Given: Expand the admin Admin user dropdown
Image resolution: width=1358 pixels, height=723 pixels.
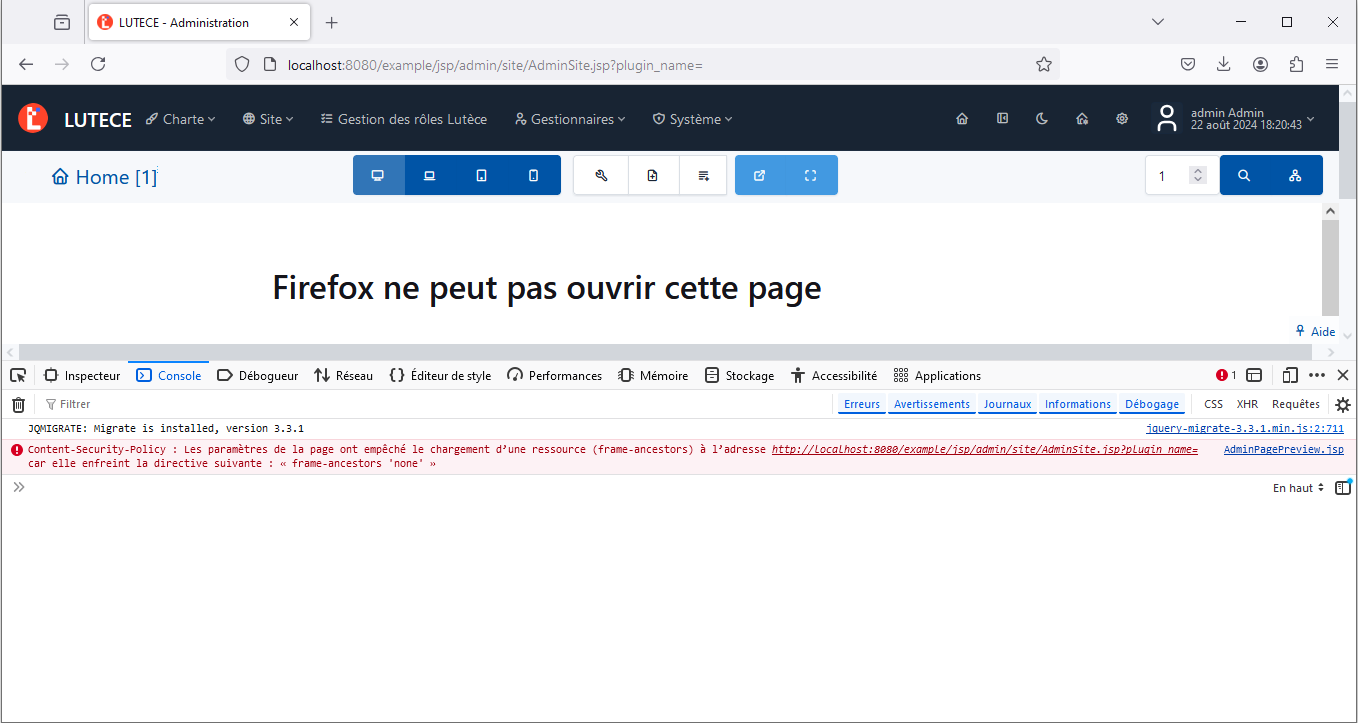Looking at the screenshot, I should coord(1240,118).
